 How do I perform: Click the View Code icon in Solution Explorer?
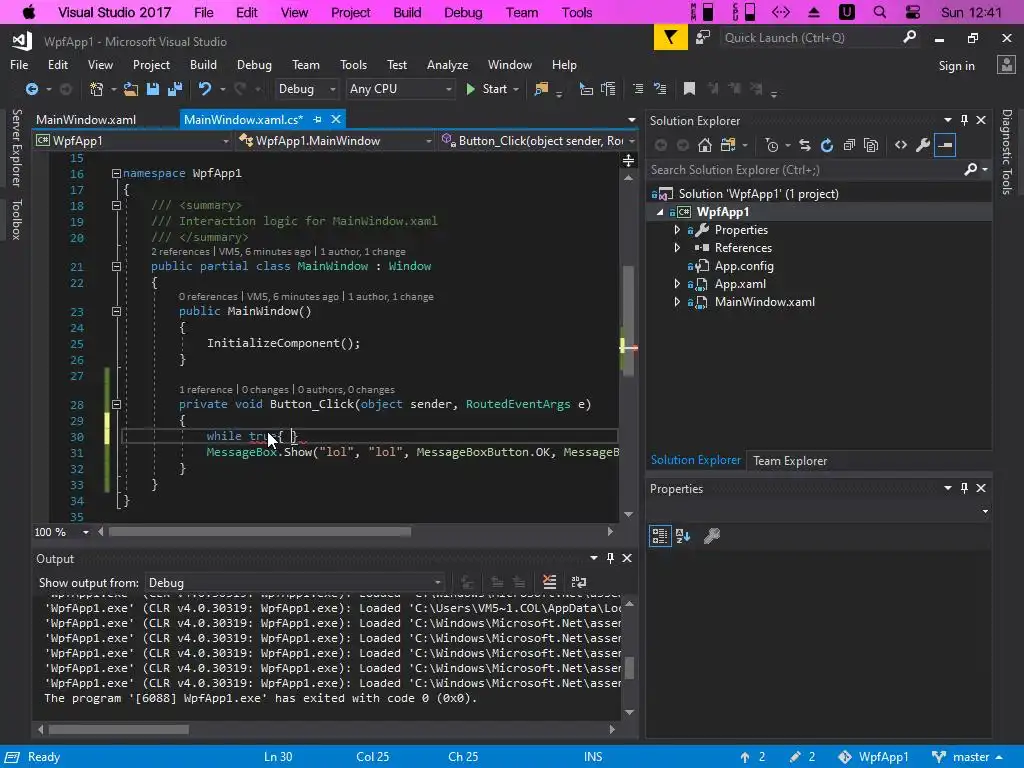901,145
